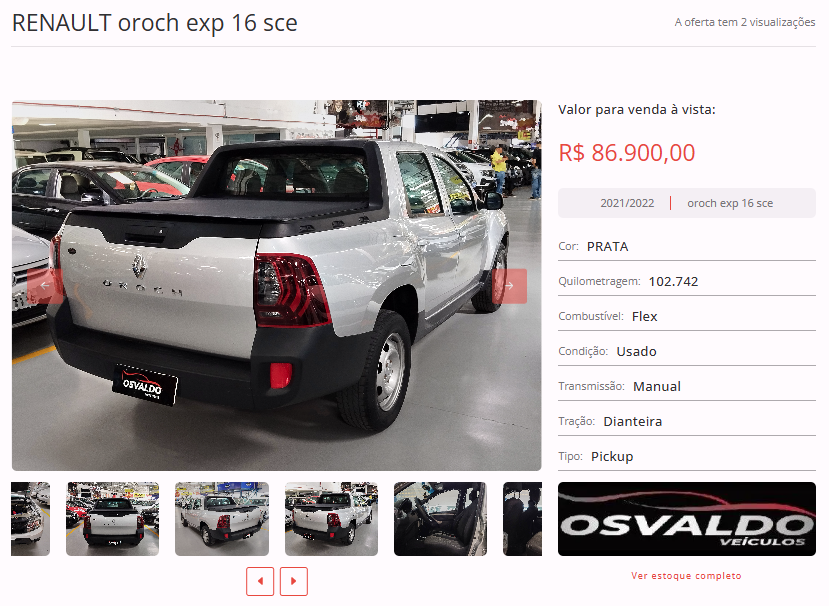
Task: Select the straight rear view thumbnail
Action: click(x=113, y=519)
